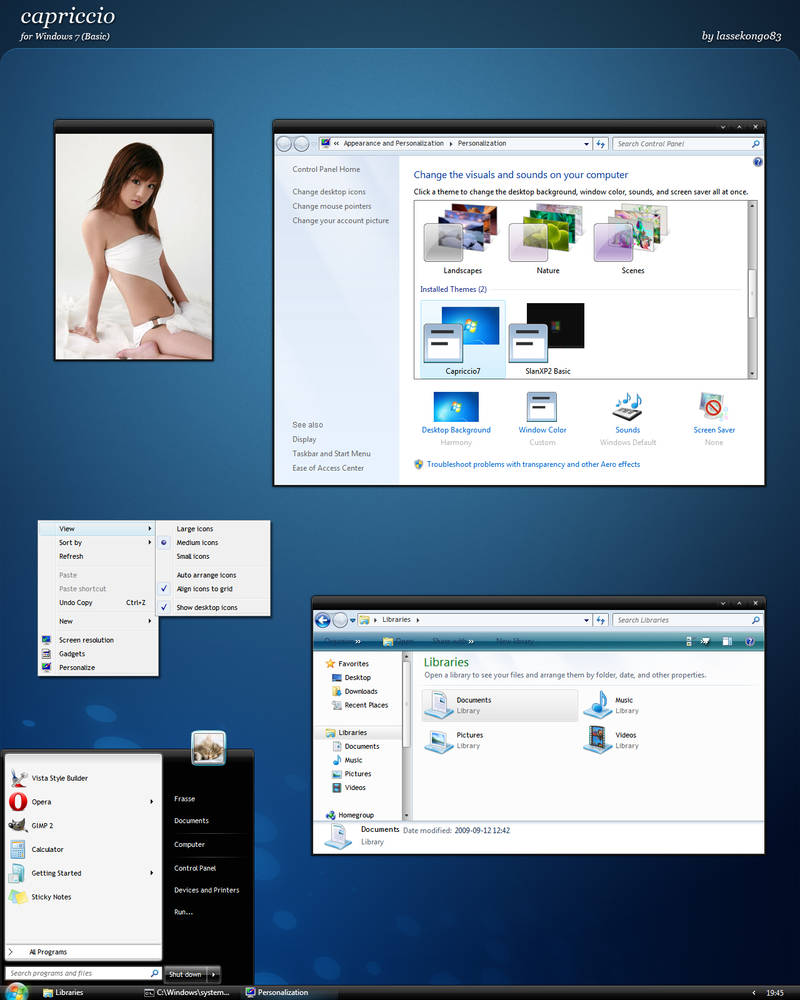Choose Personalize in context menu
This screenshot has width=800, height=1000.
click(x=77, y=667)
